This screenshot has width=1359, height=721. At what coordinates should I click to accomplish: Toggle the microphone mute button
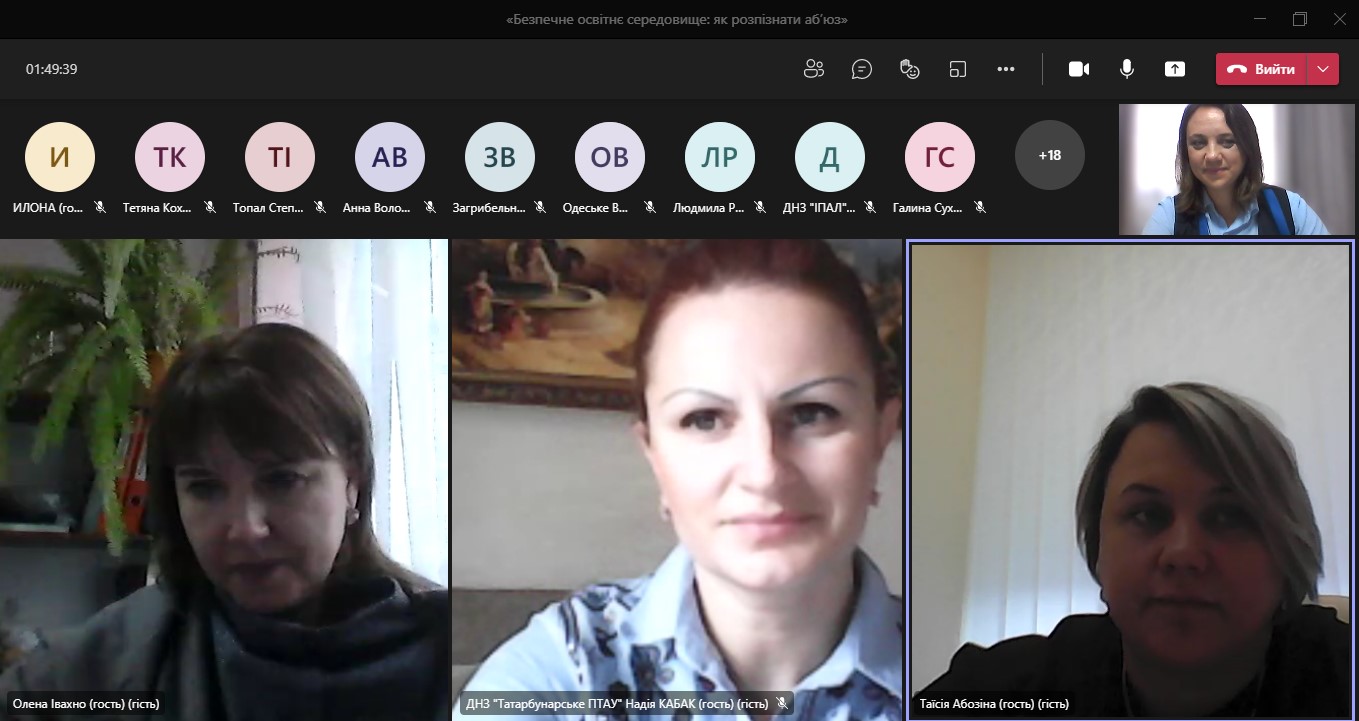pos(1127,69)
